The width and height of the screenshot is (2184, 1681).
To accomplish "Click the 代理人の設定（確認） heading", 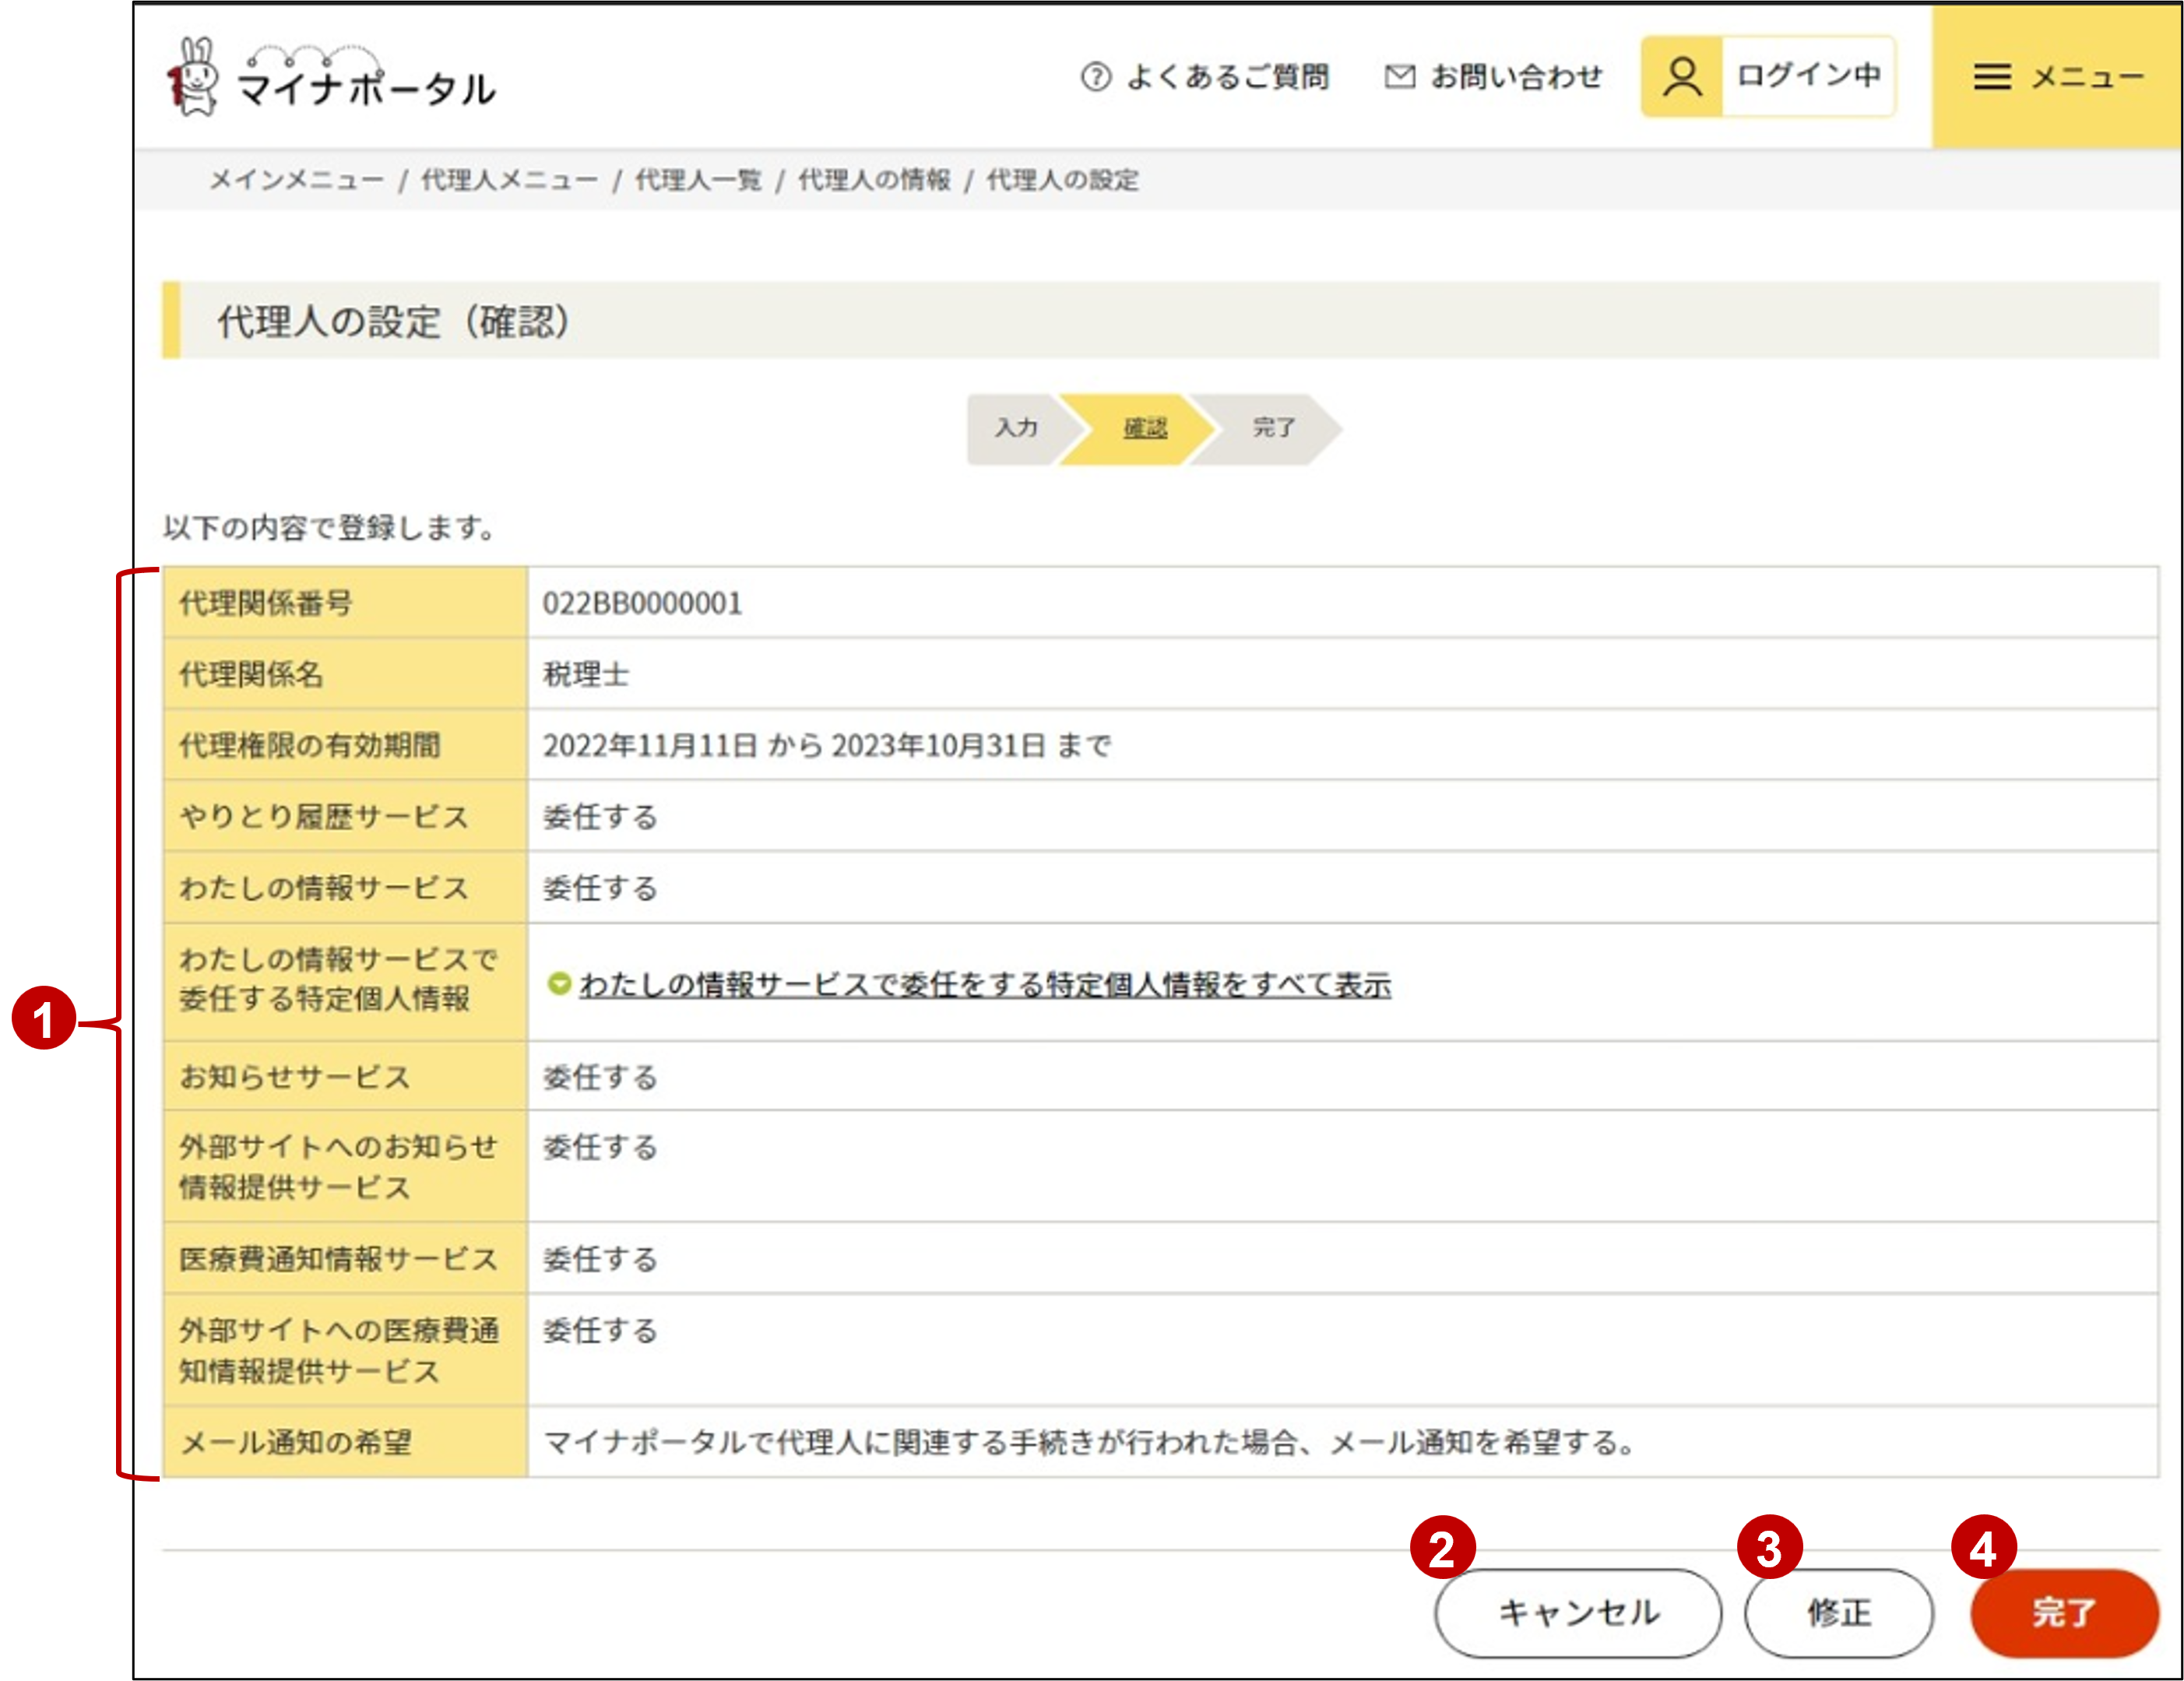I will [x=394, y=321].
